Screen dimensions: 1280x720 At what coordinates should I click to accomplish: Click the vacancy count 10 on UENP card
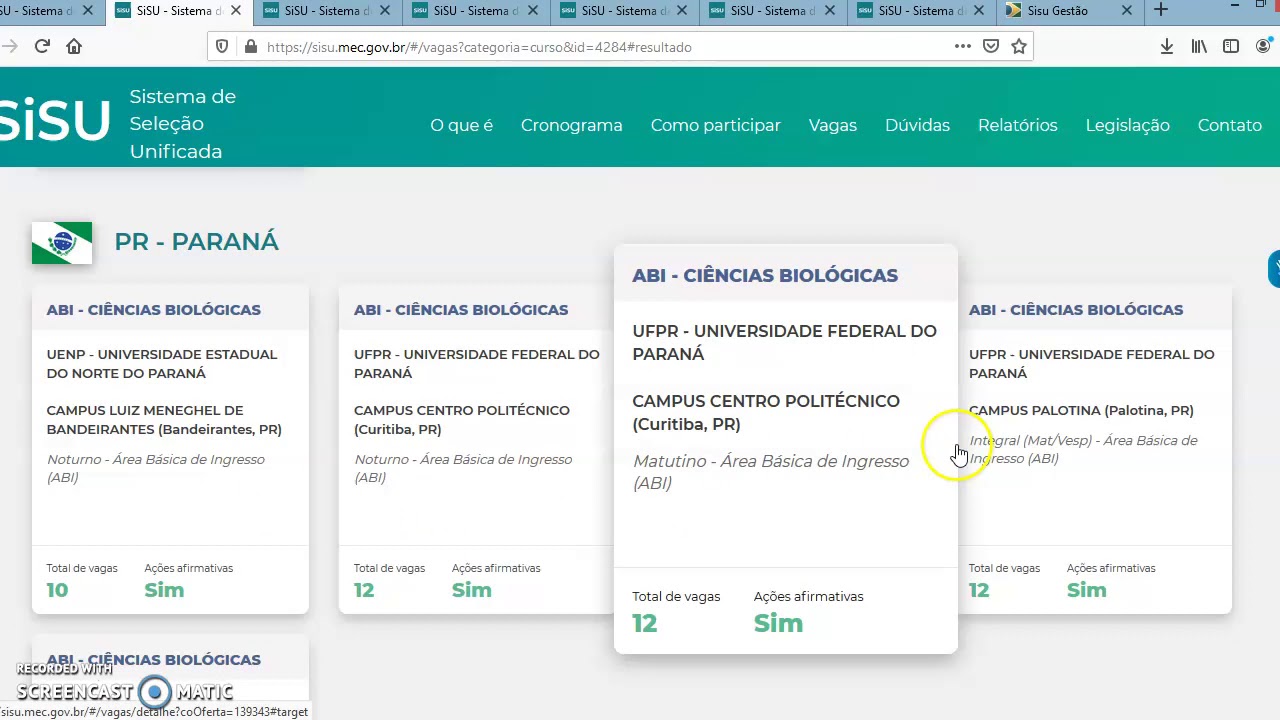[57, 590]
